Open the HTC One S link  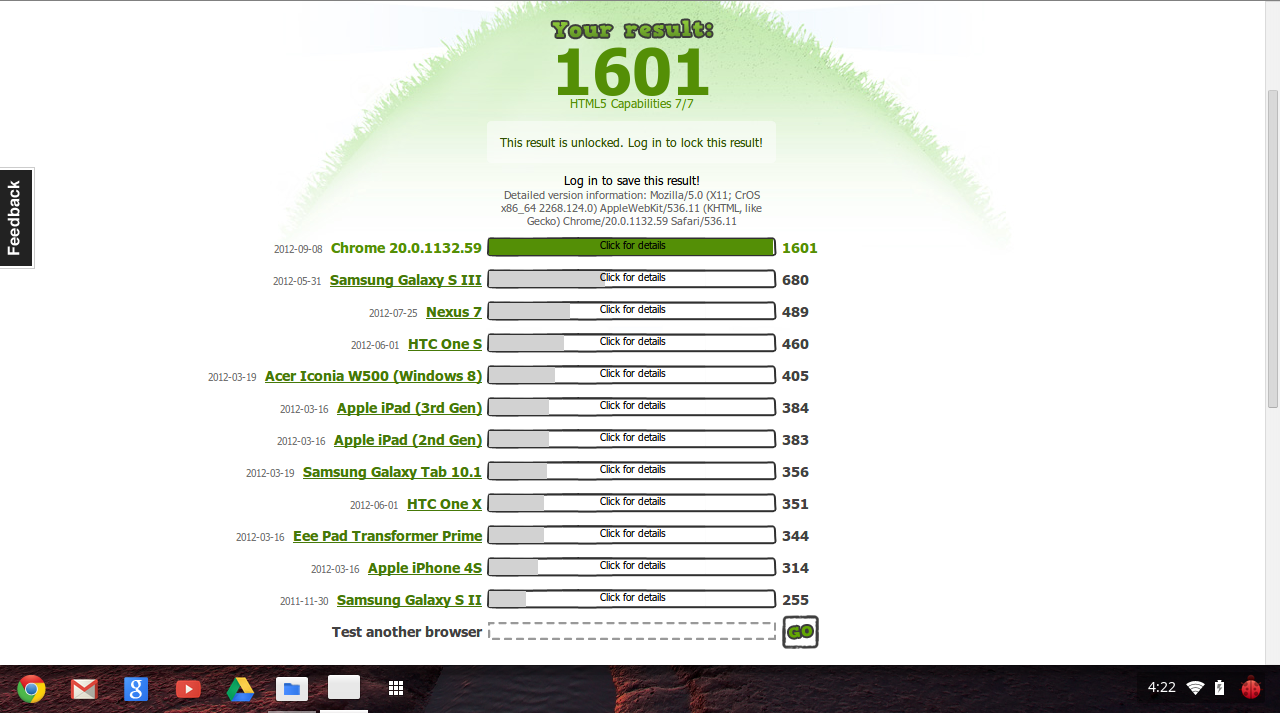(445, 344)
